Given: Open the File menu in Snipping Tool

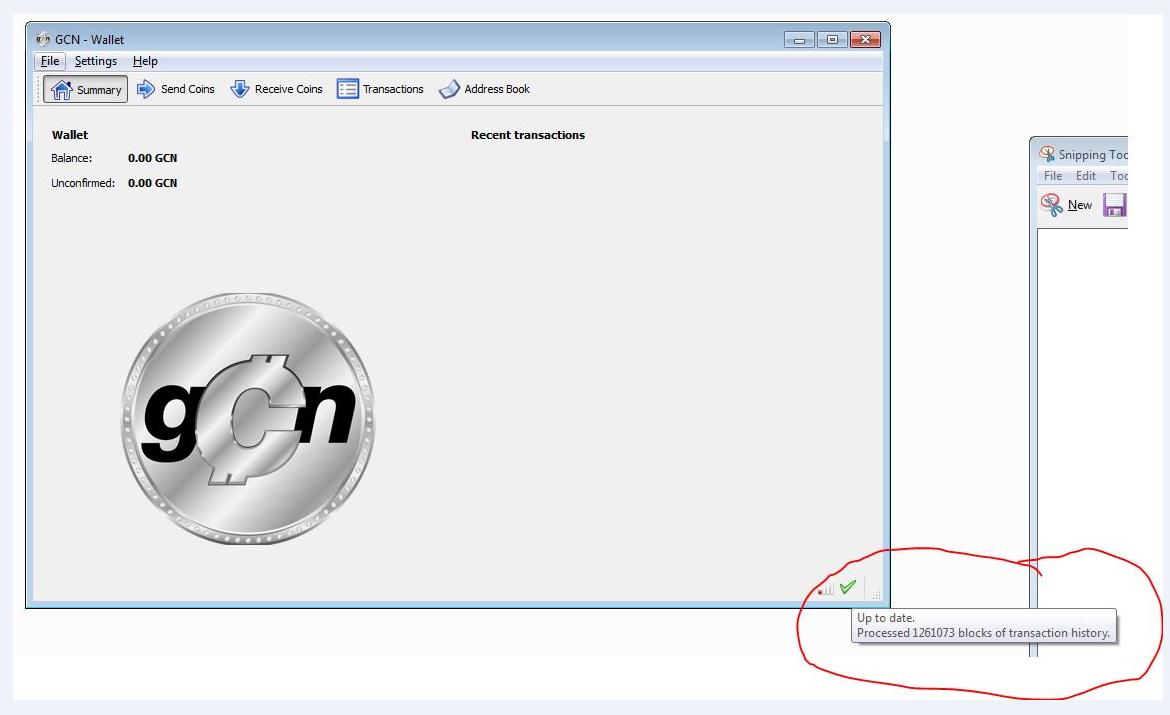Looking at the screenshot, I should pos(1053,175).
